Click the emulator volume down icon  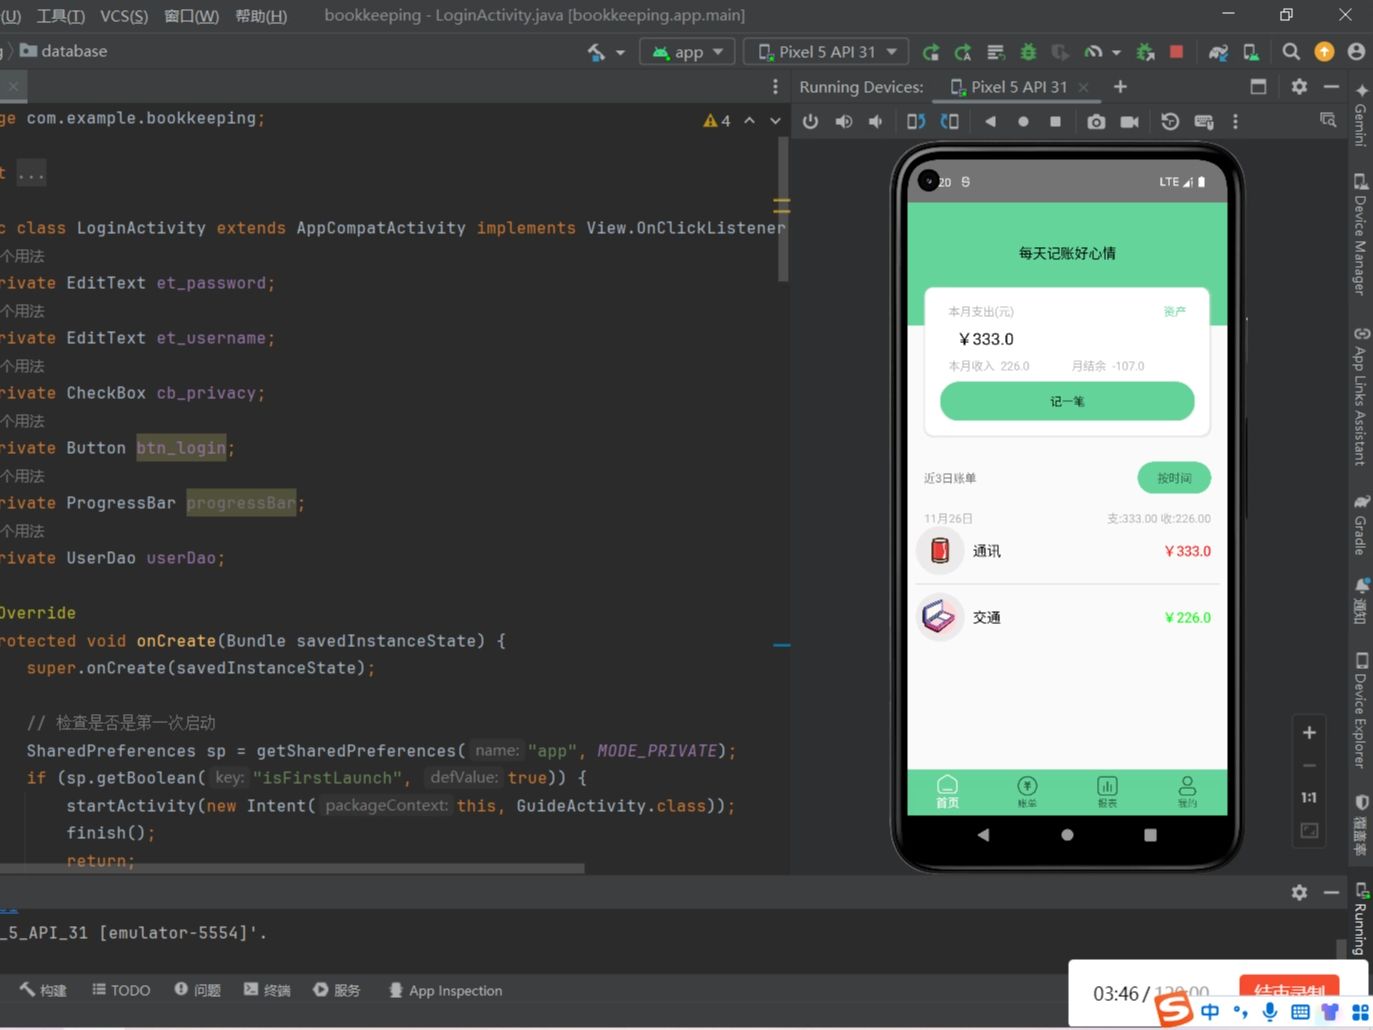point(876,121)
